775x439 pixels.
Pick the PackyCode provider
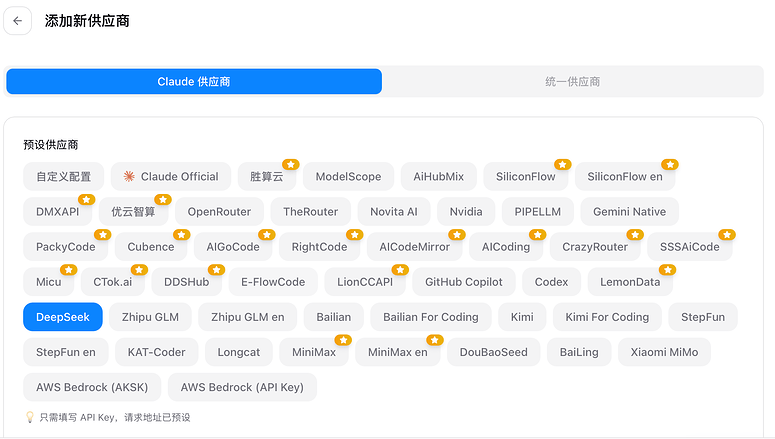coord(66,247)
